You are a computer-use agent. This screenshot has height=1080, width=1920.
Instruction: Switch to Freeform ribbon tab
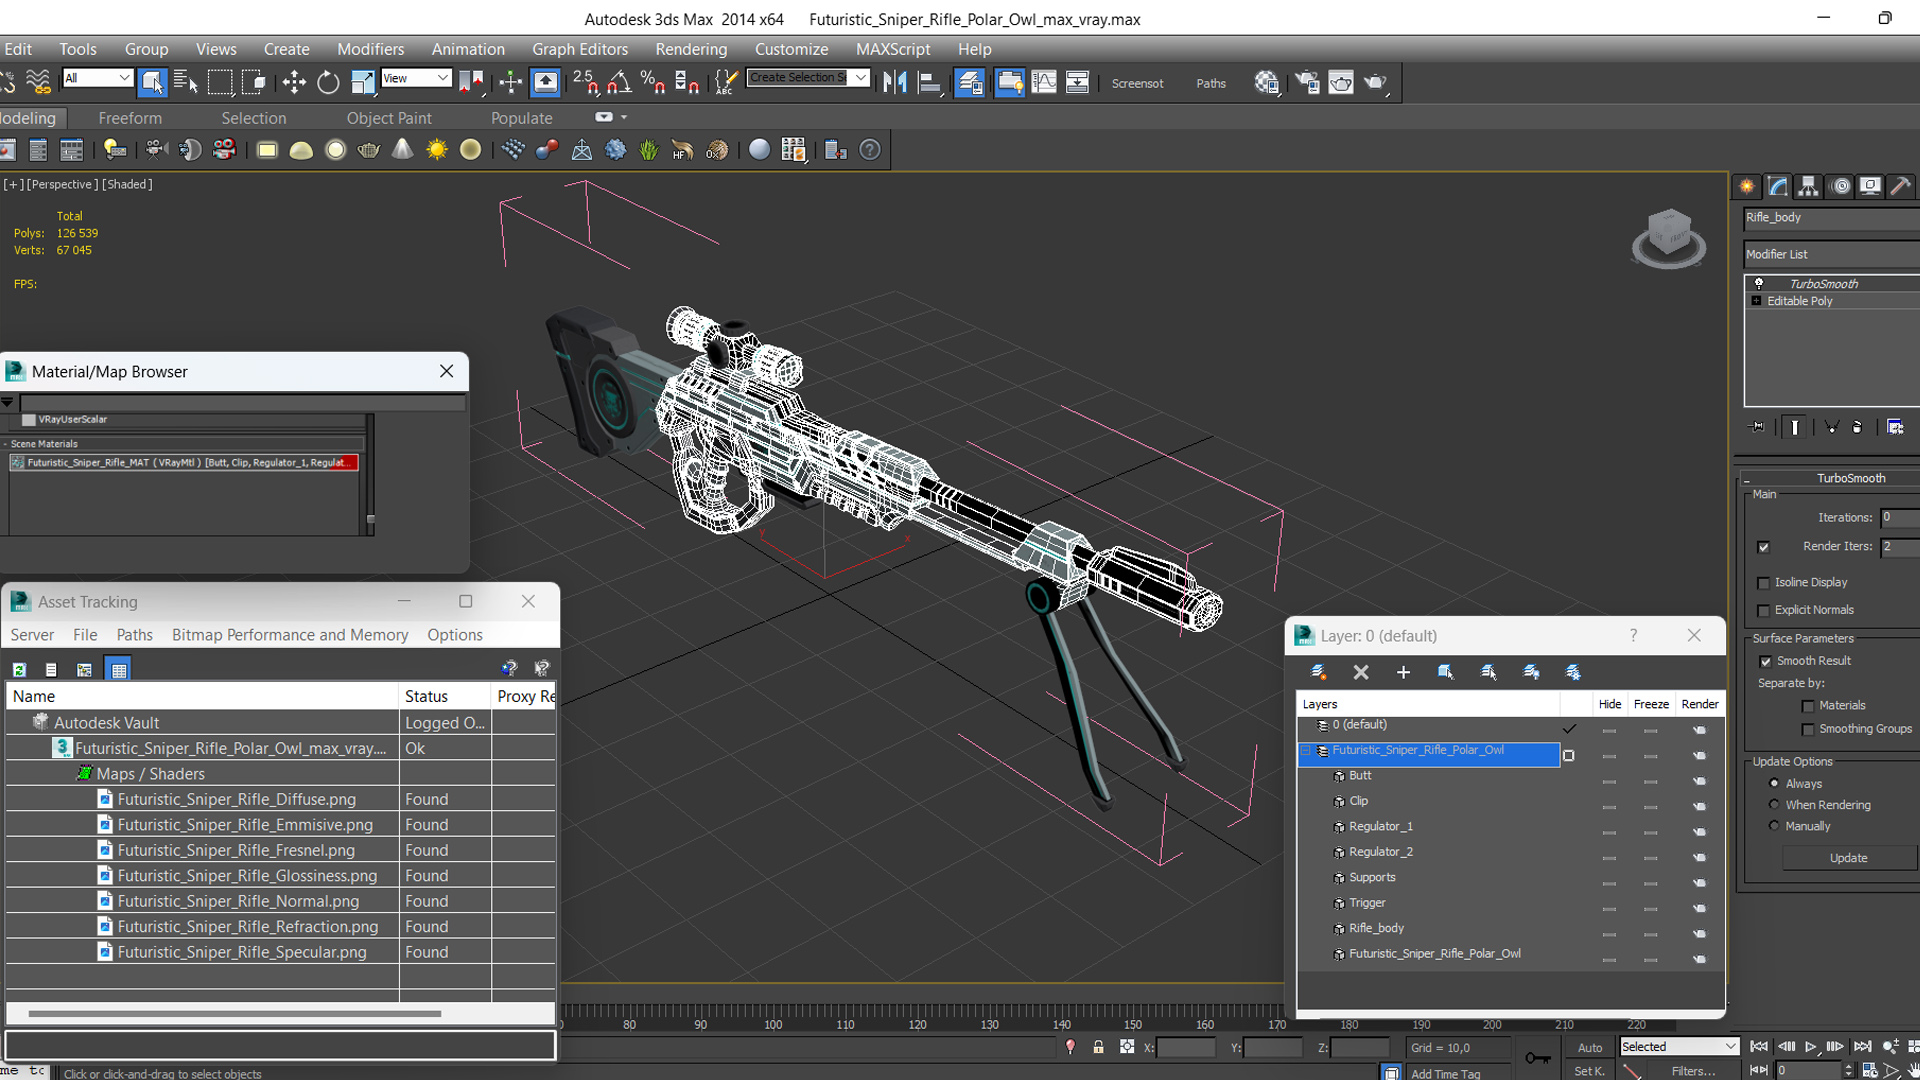click(130, 118)
